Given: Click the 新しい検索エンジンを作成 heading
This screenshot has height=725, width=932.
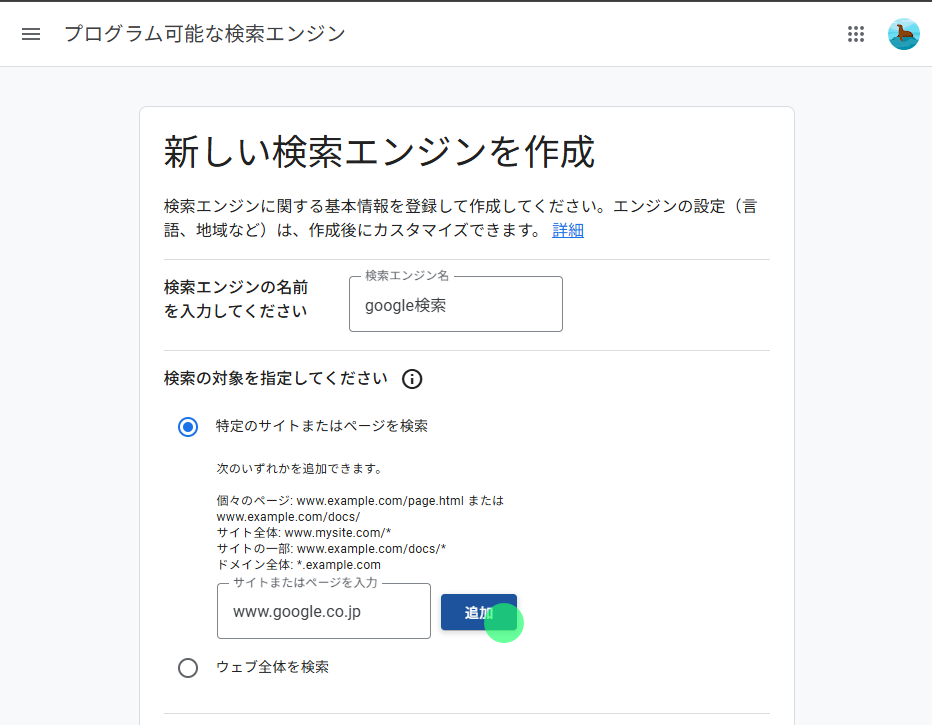Looking at the screenshot, I should (379, 153).
